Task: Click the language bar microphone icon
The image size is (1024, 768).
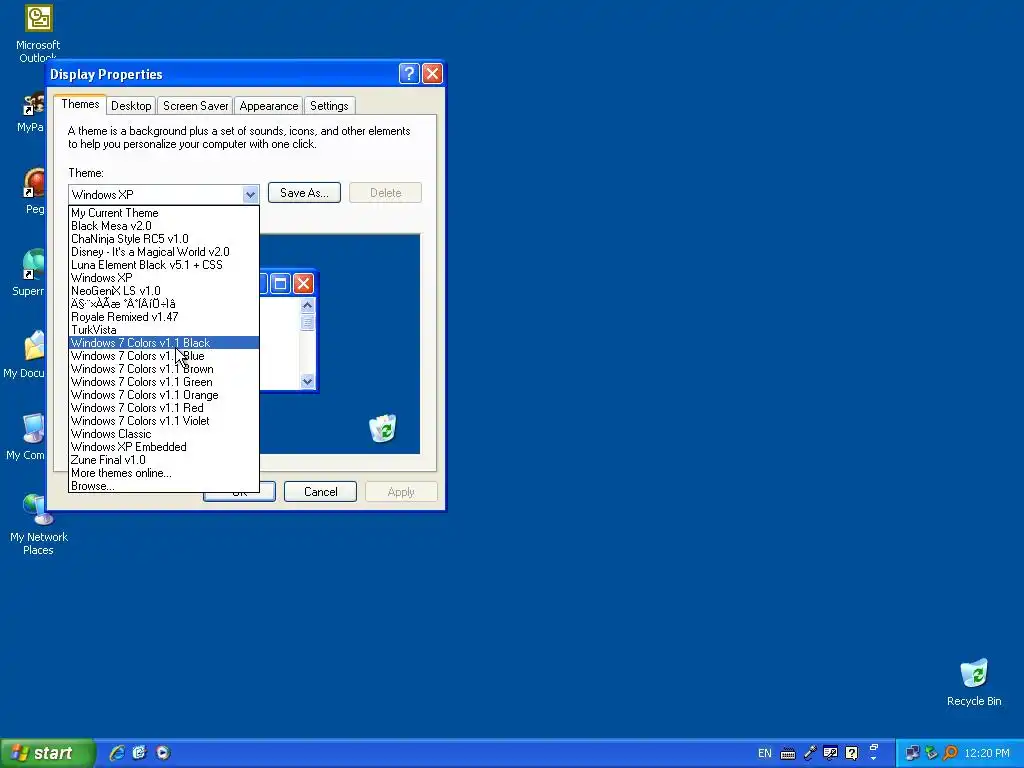Action: click(810, 753)
